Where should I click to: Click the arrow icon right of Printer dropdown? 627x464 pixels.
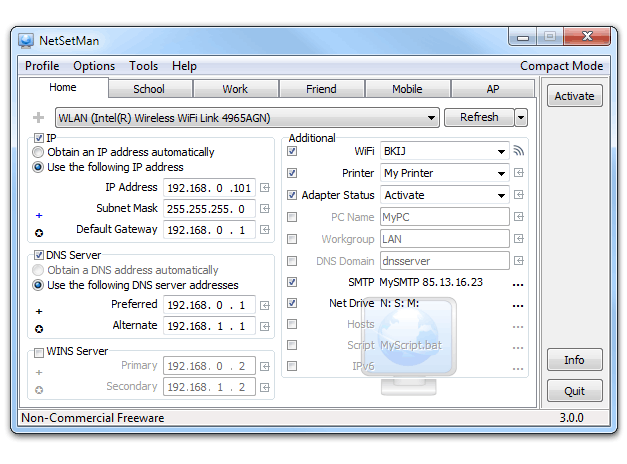[519, 173]
